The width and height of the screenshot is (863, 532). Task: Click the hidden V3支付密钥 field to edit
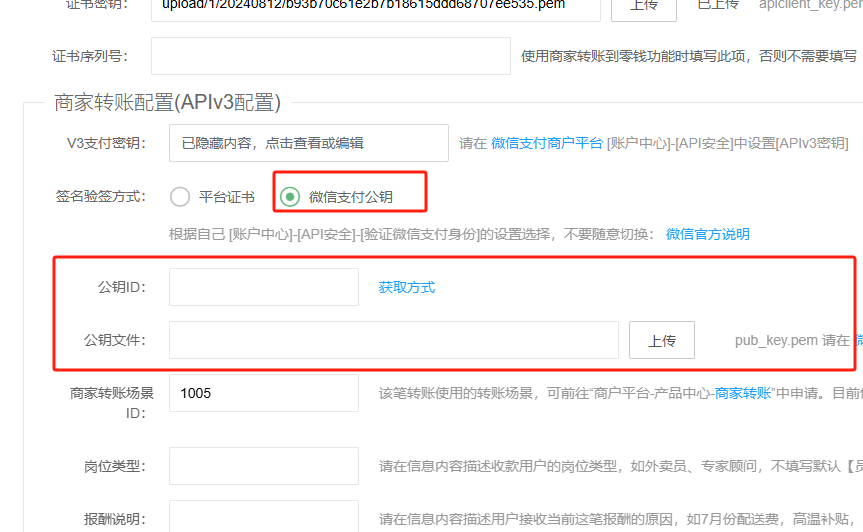[x=309, y=143]
